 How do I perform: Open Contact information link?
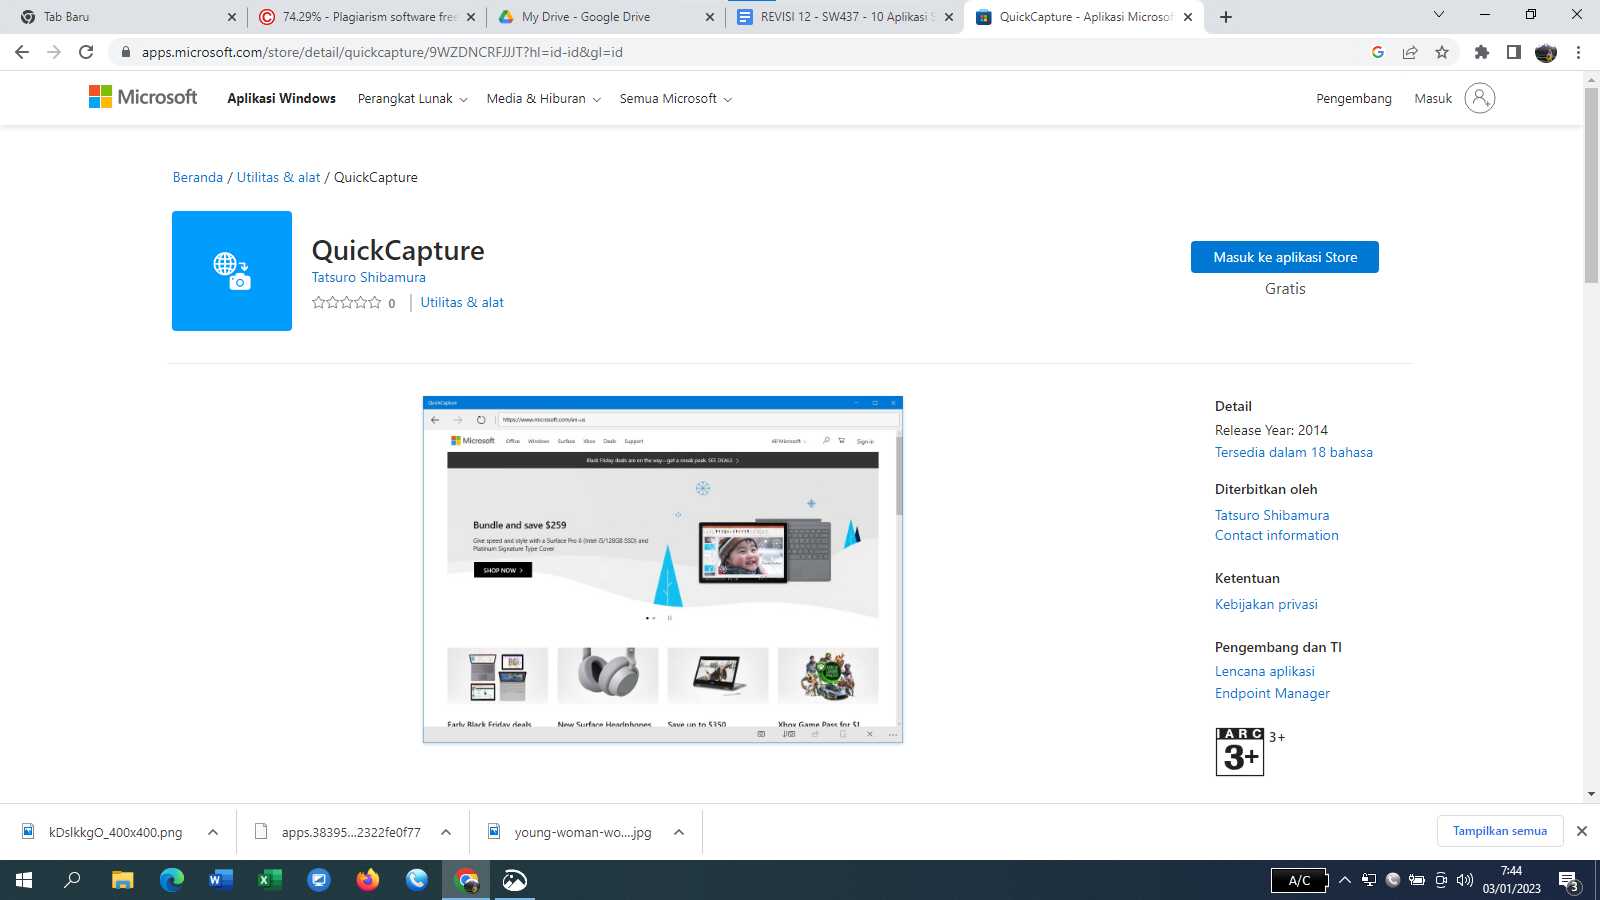pyautogui.click(x=1277, y=535)
